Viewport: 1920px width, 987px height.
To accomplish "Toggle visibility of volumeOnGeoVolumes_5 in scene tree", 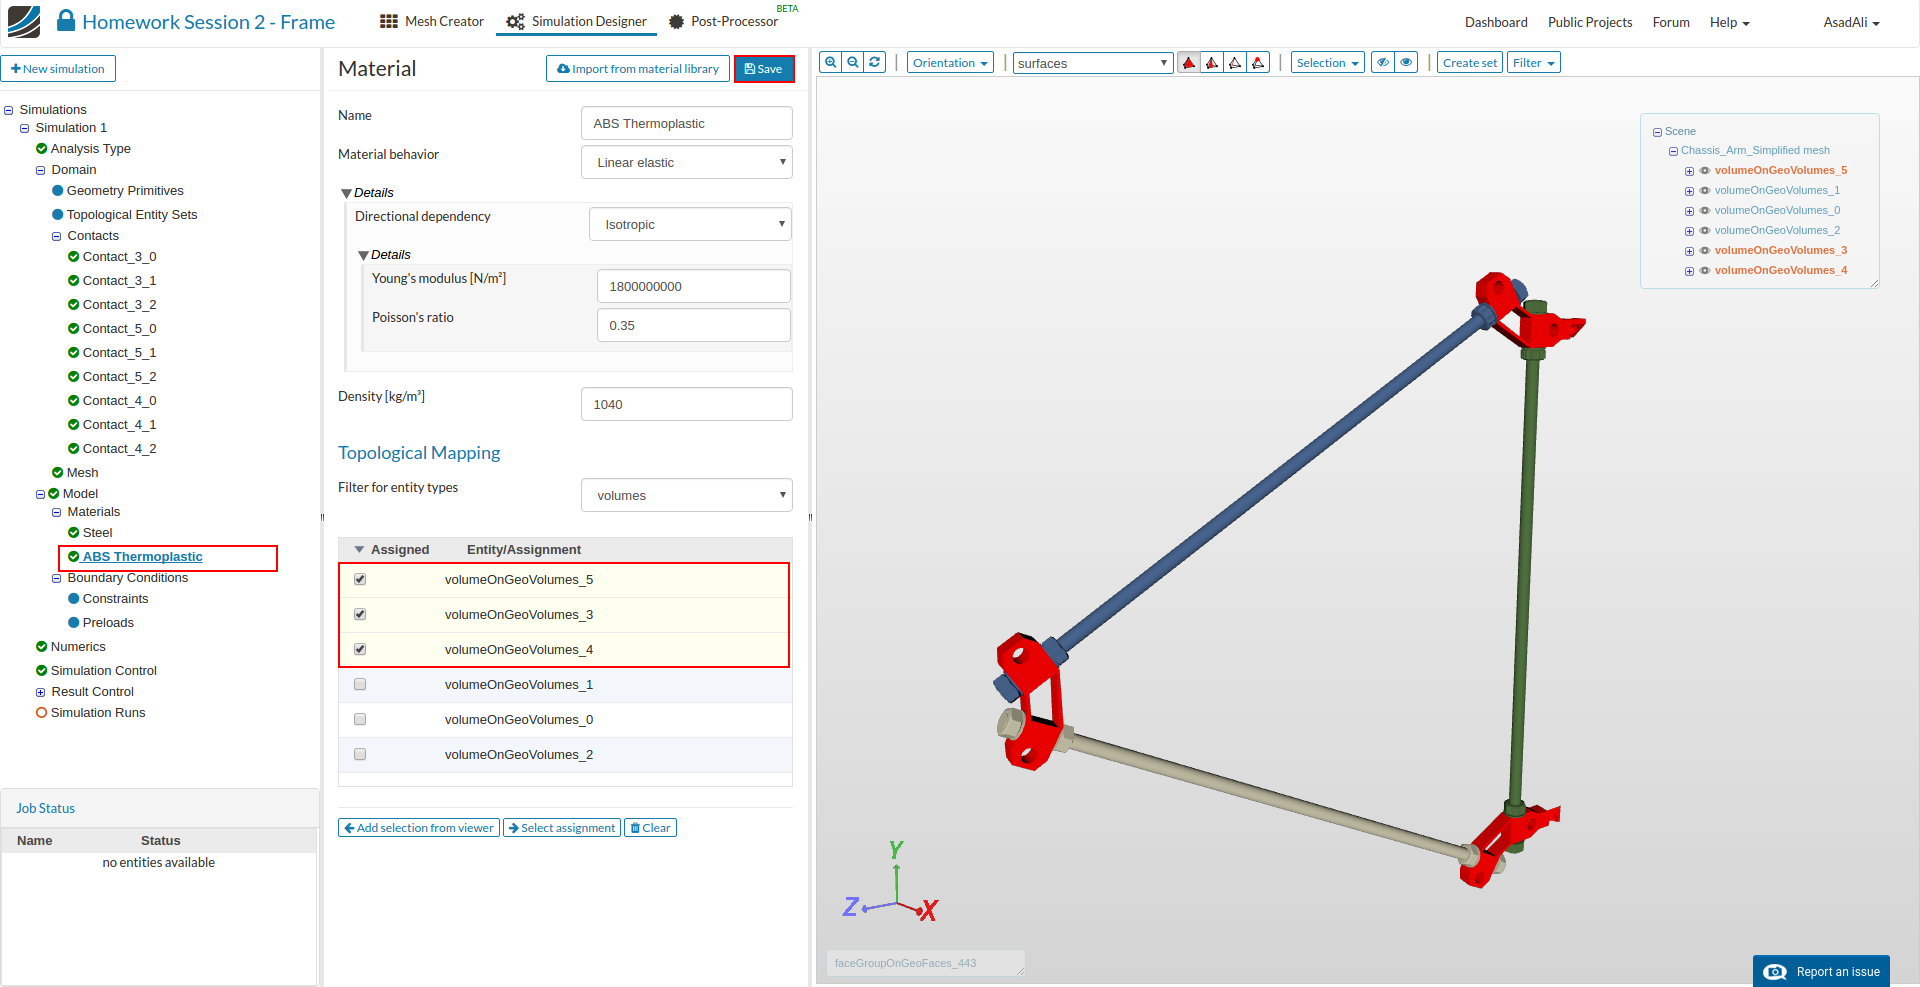I will [x=1705, y=171].
